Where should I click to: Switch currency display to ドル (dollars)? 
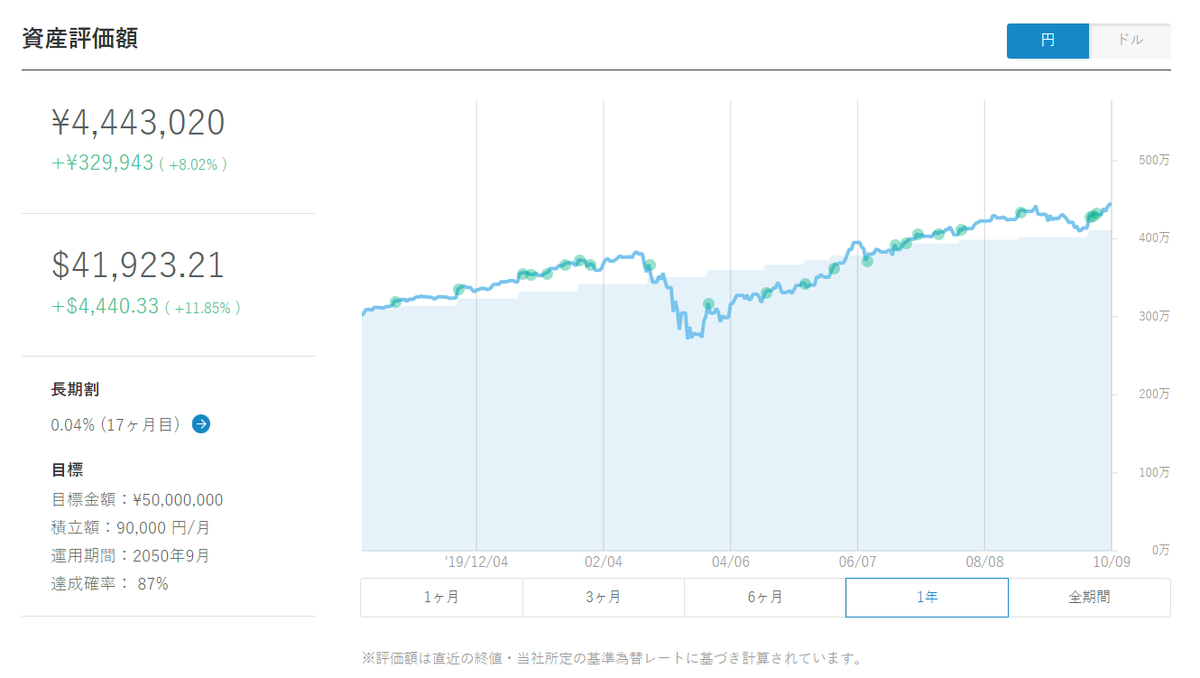click(1130, 41)
